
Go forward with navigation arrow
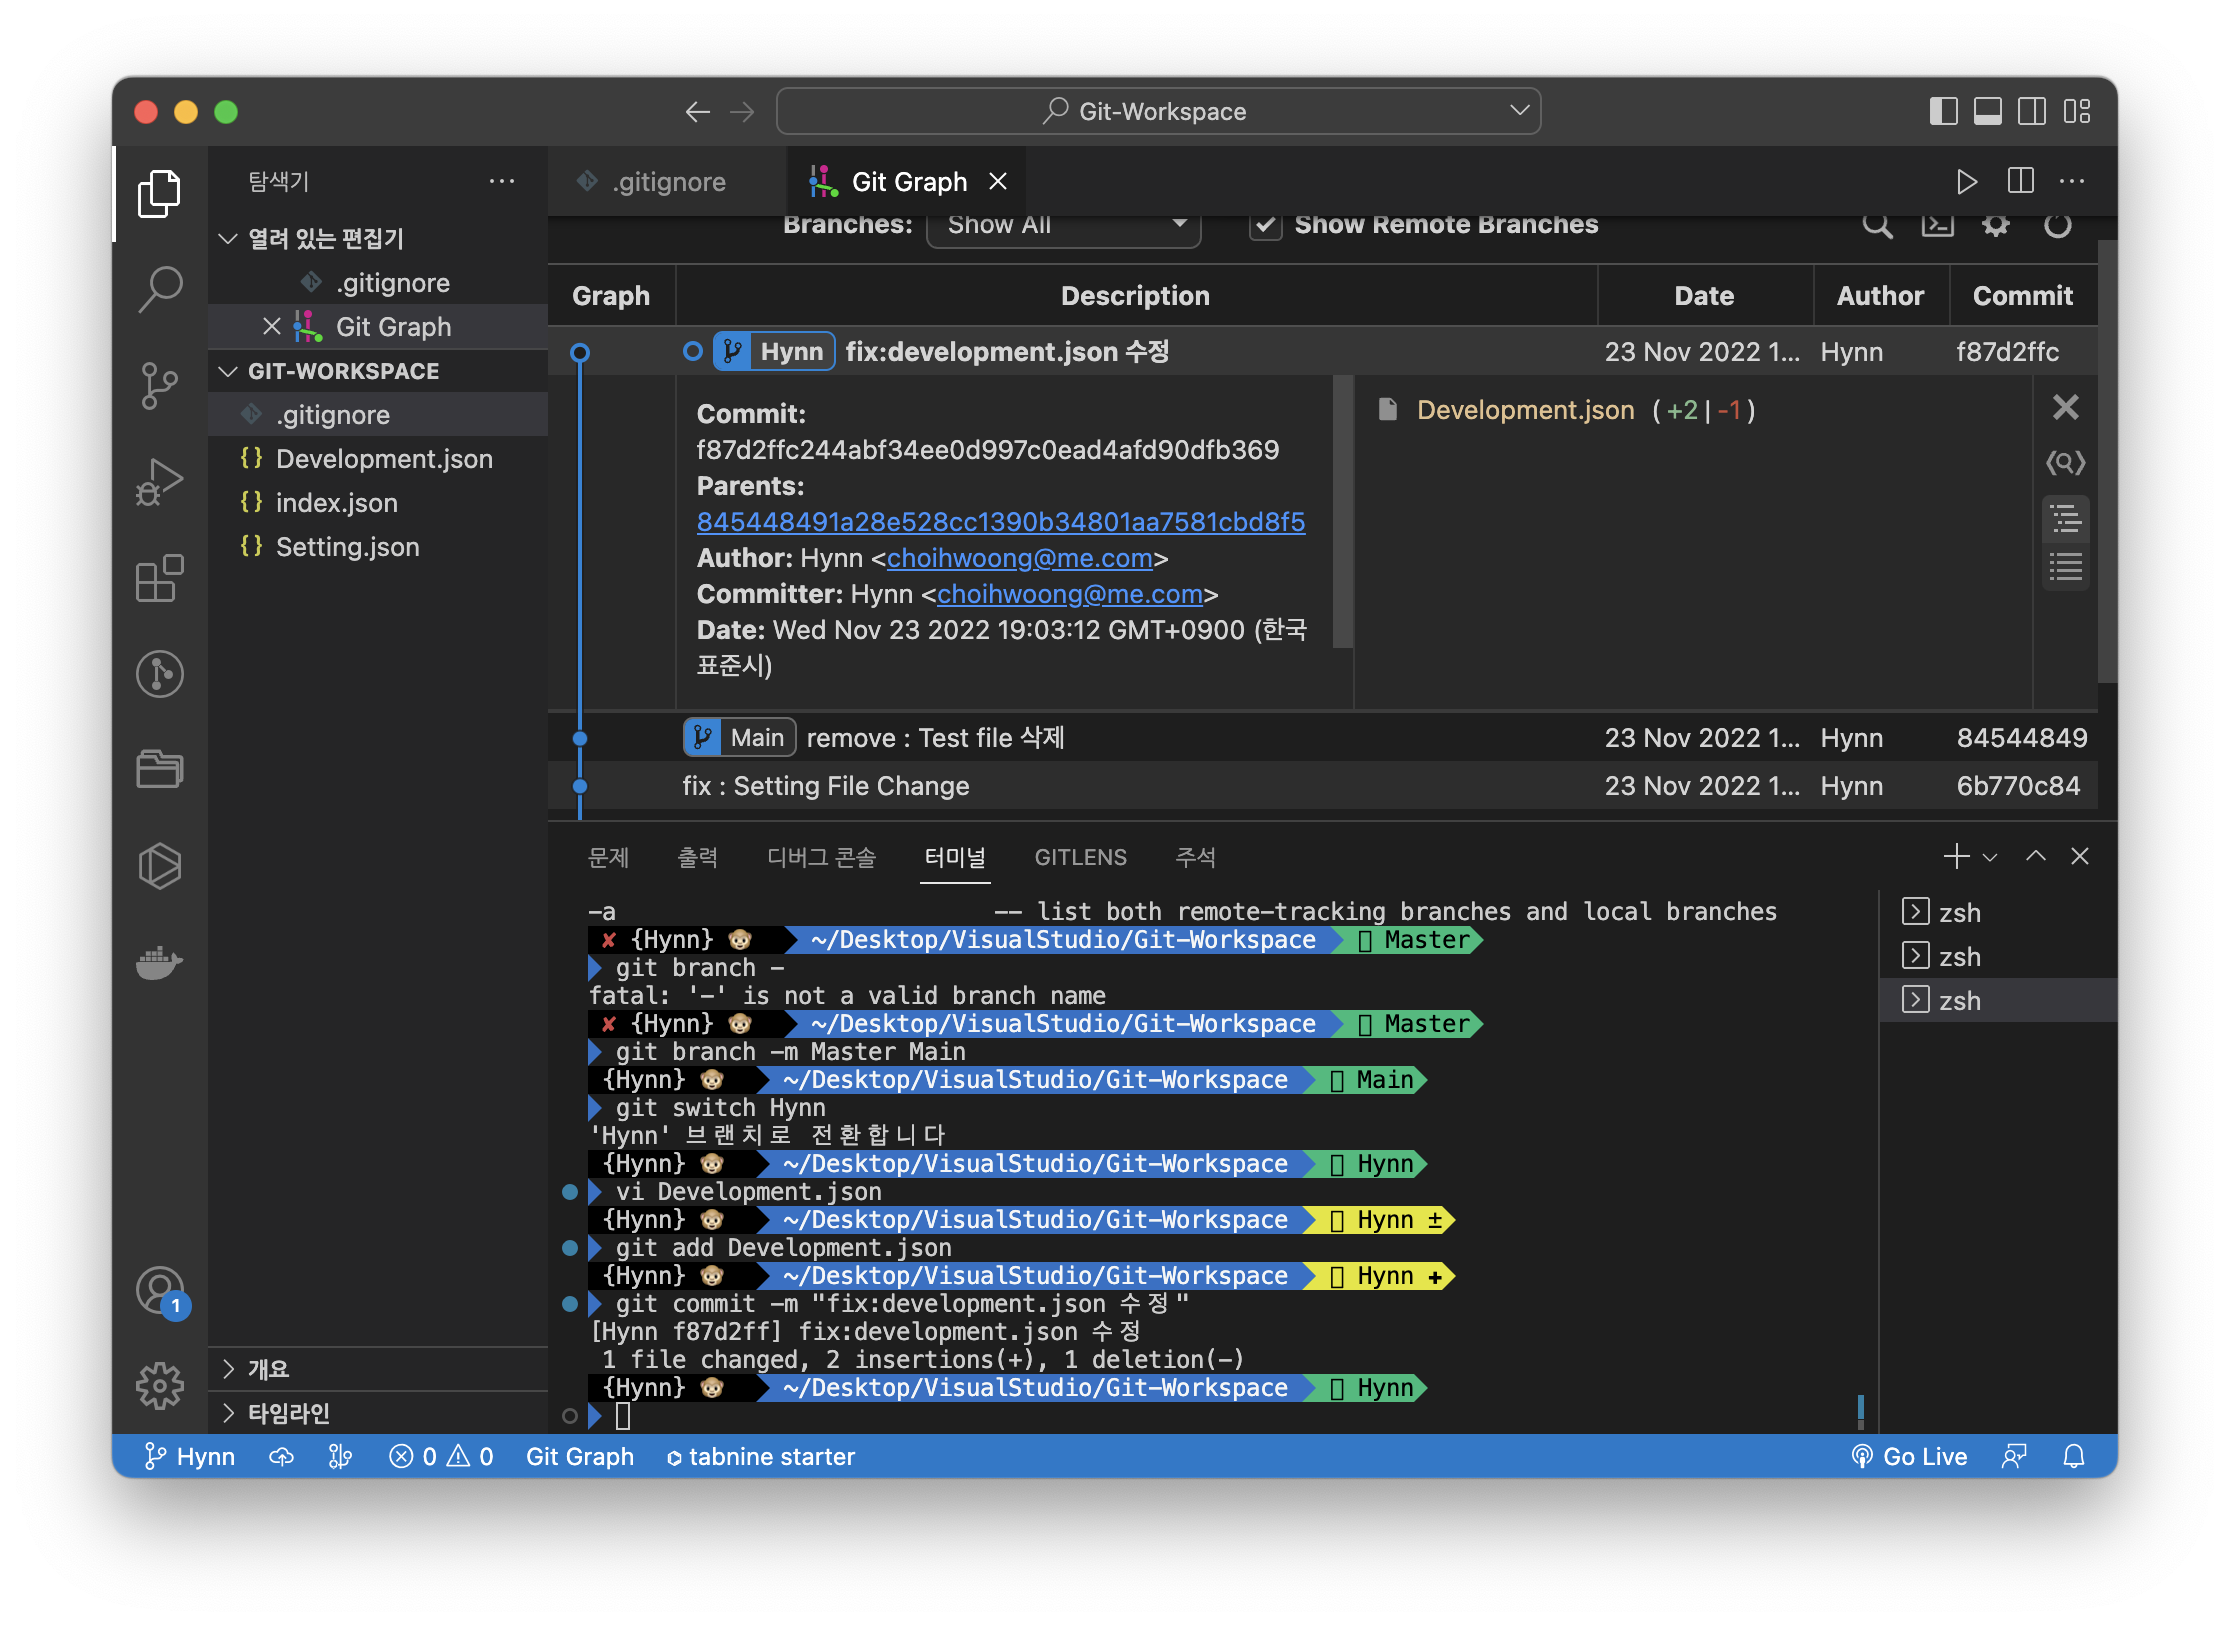pyautogui.click(x=742, y=112)
